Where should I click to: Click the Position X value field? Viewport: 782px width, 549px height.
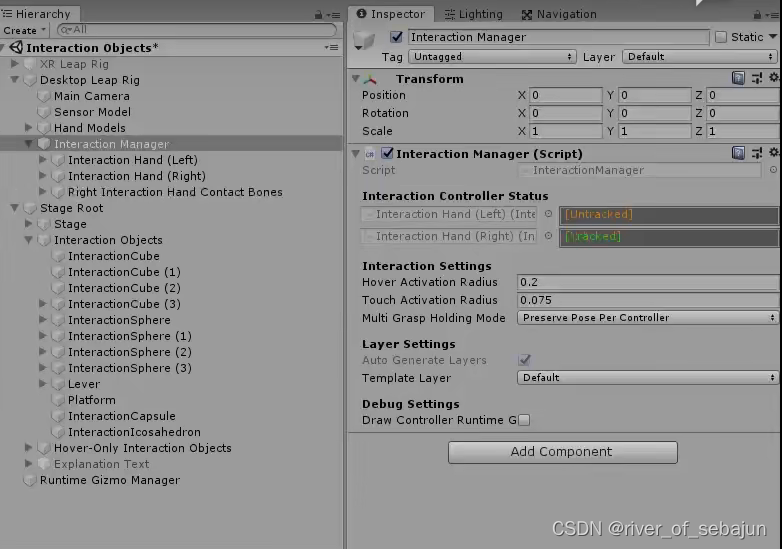pos(566,95)
